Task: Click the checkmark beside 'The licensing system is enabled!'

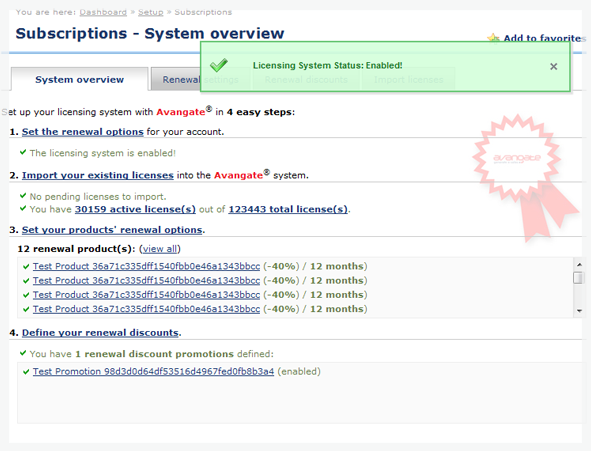Action: (x=23, y=152)
